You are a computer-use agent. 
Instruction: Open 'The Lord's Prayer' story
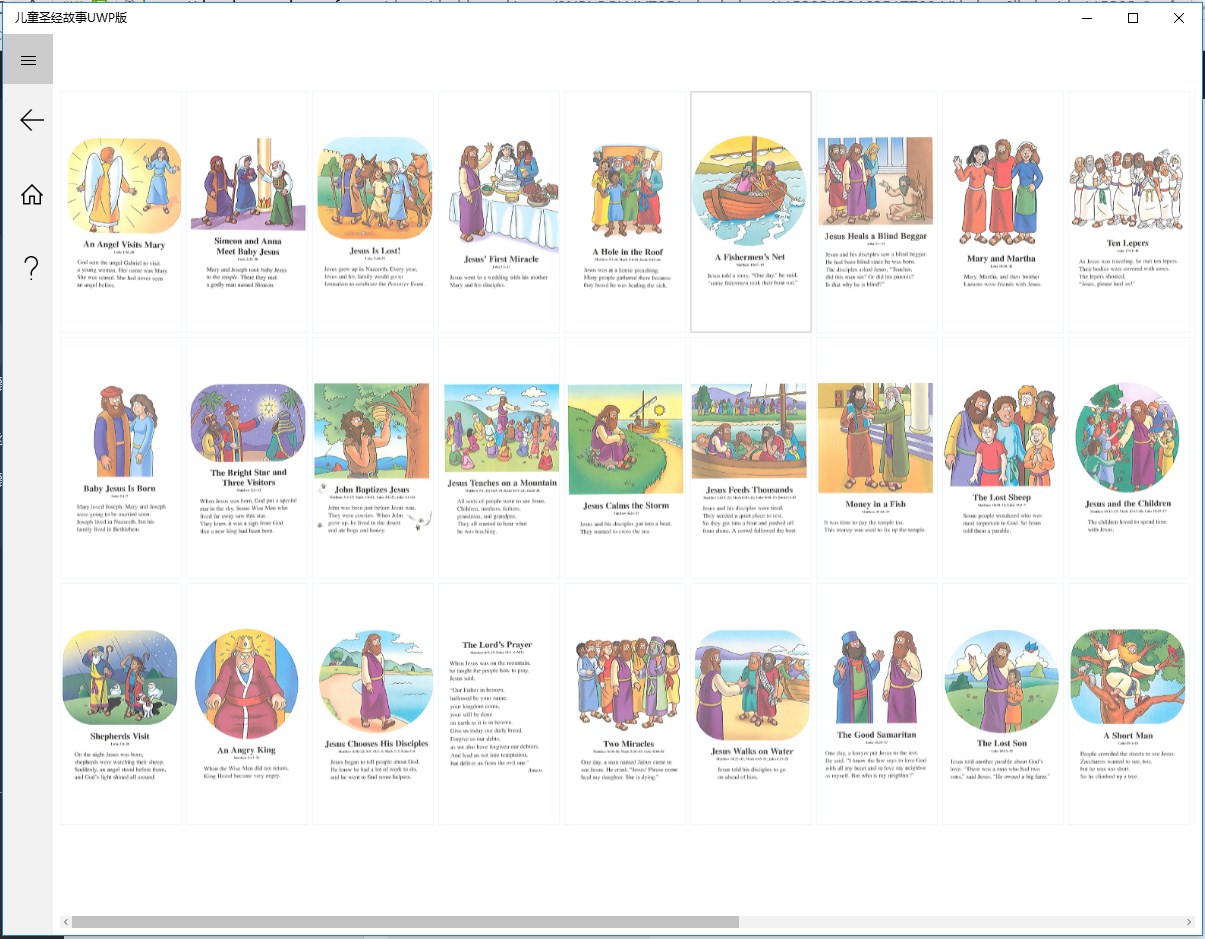(x=499, y=704)
